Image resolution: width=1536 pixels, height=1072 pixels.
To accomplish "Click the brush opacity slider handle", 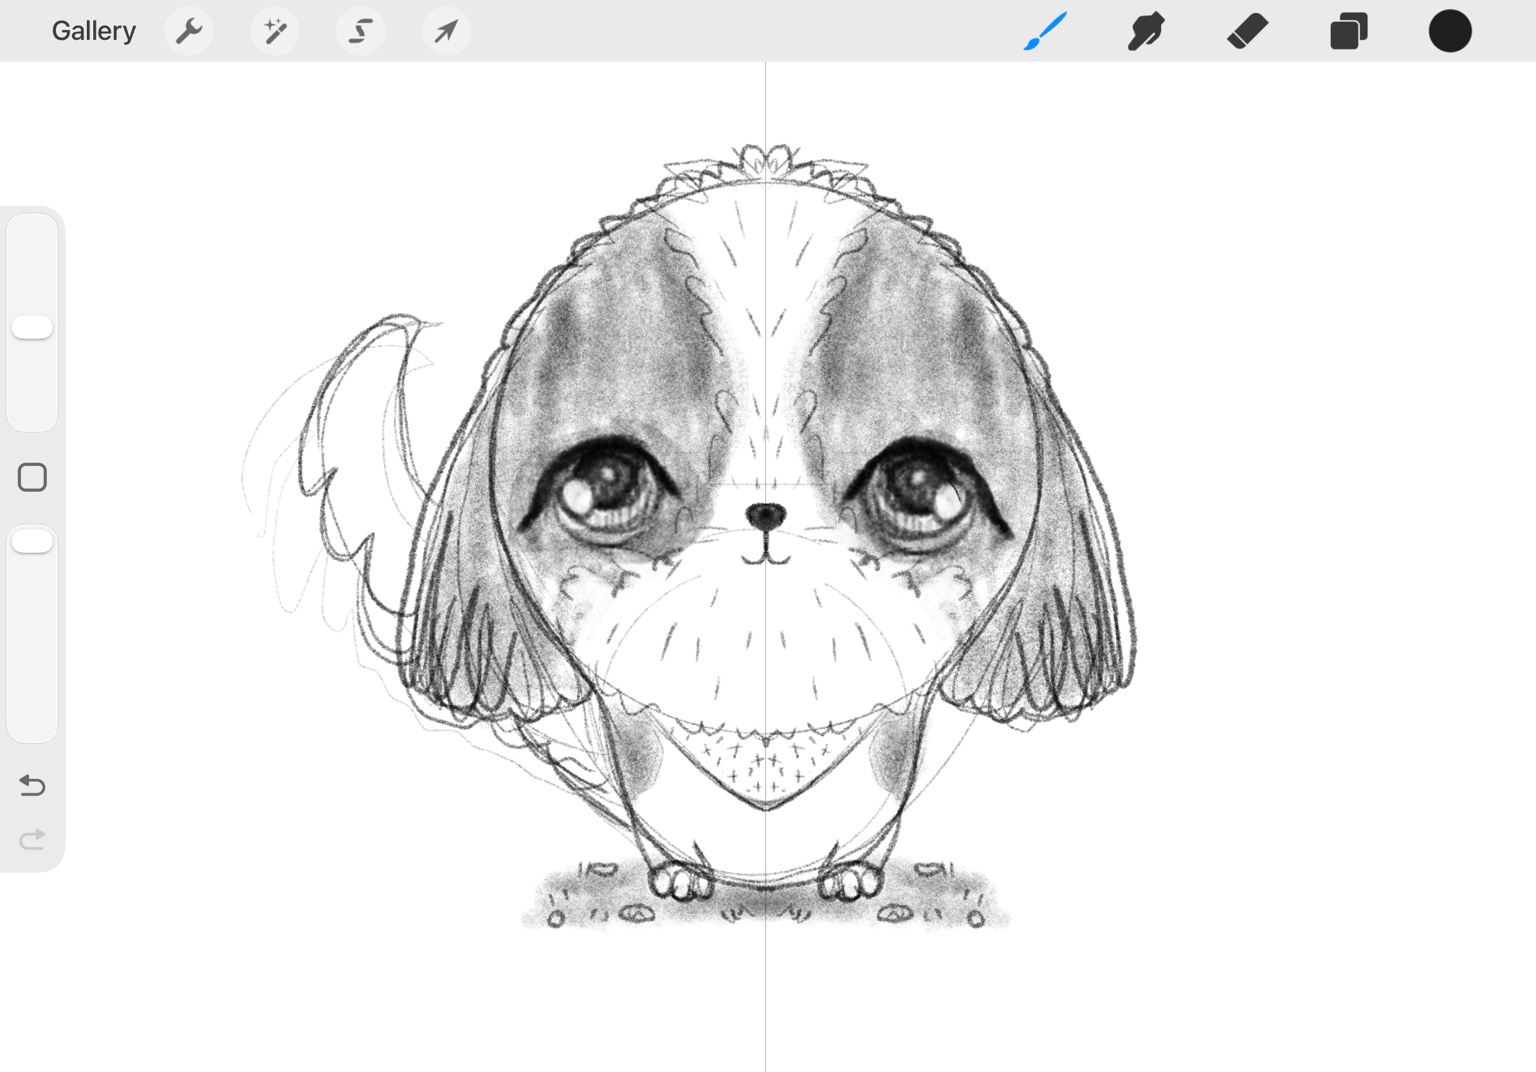I will click(x=32, y=541).
